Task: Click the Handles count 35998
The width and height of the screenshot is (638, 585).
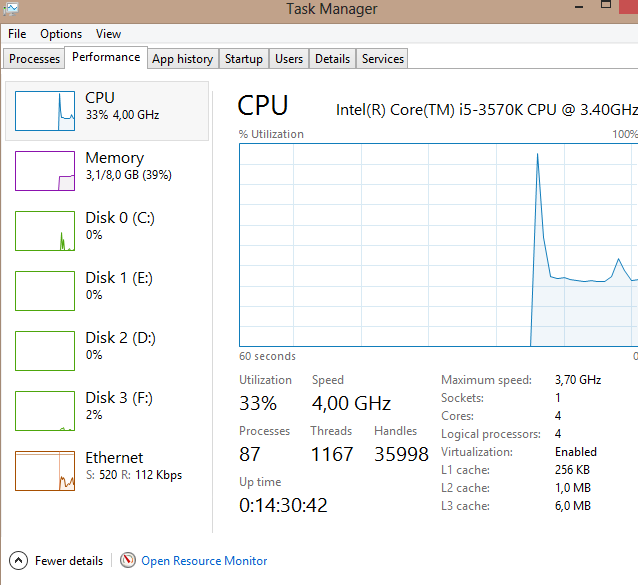Action: pos(401,454)
